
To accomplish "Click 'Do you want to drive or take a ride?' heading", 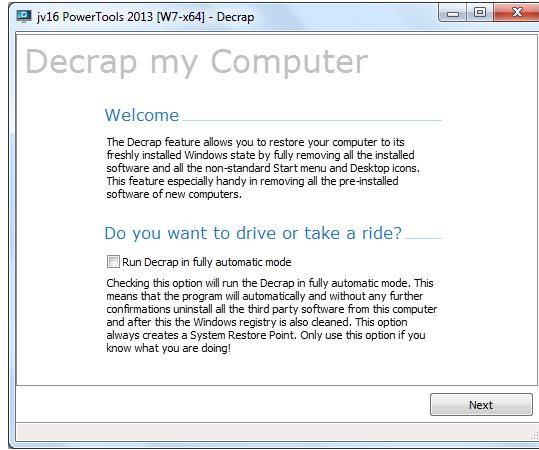I will (253, 233).
